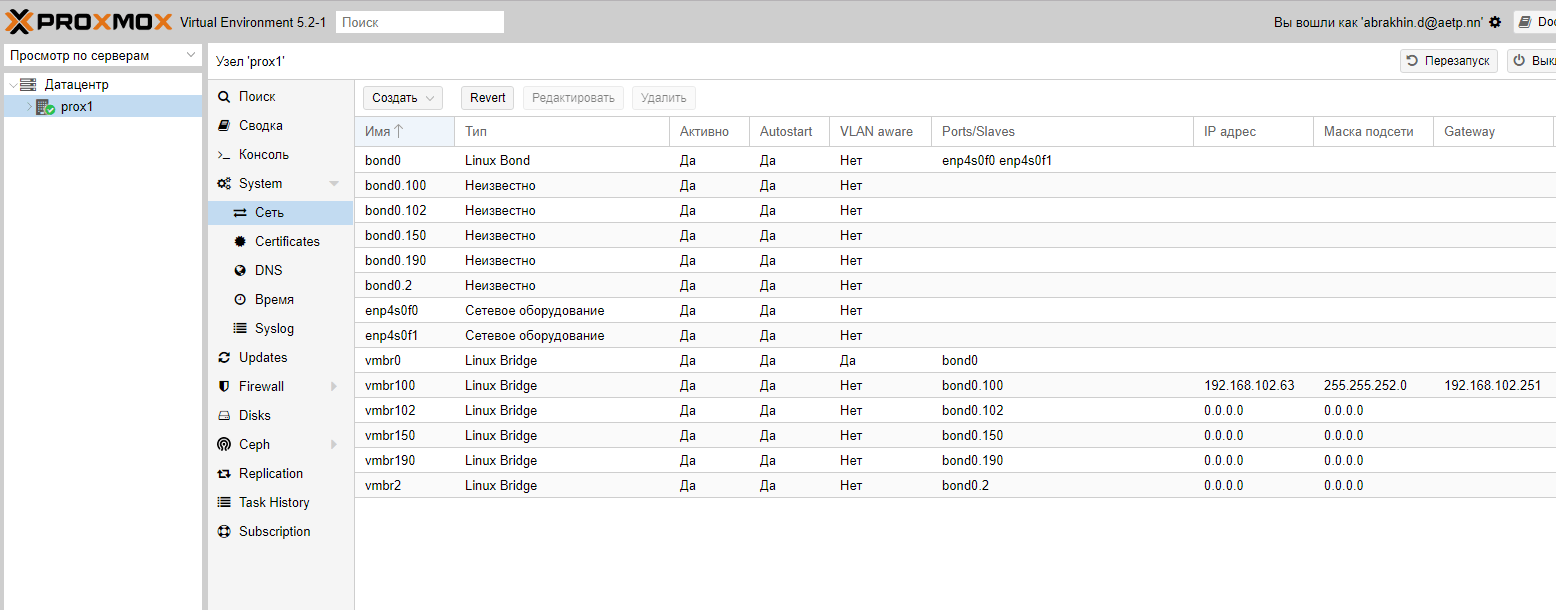This screenshot has height=610, width=1556.
Task: Open Консоль terminal icon in sidebar
Action: [x=224, y=155]
